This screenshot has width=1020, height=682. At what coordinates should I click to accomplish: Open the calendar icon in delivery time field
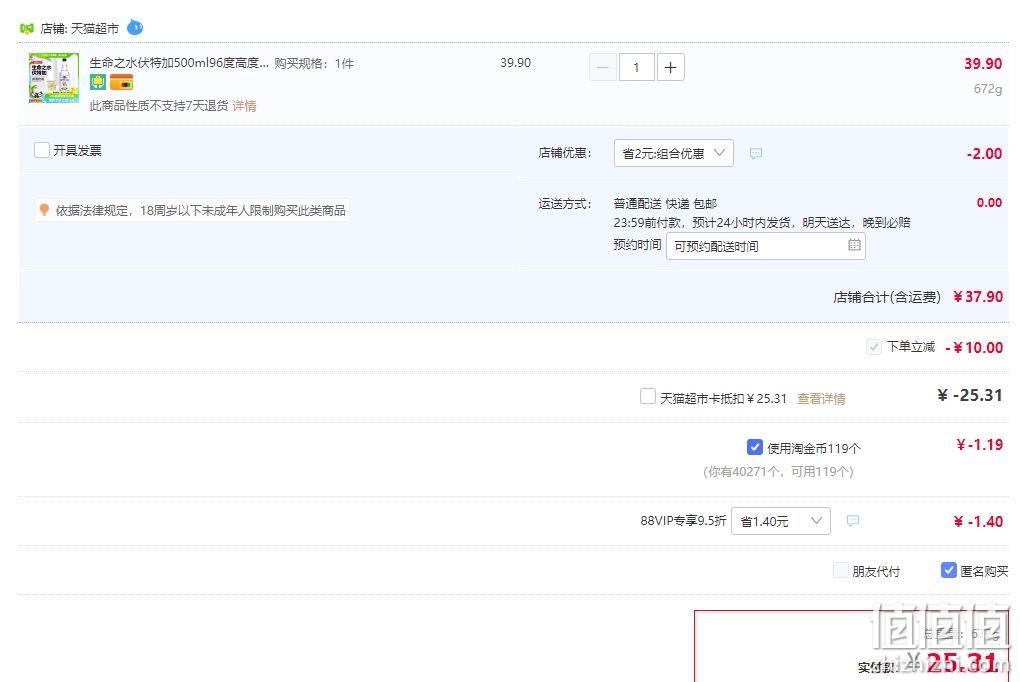point(854,245)
